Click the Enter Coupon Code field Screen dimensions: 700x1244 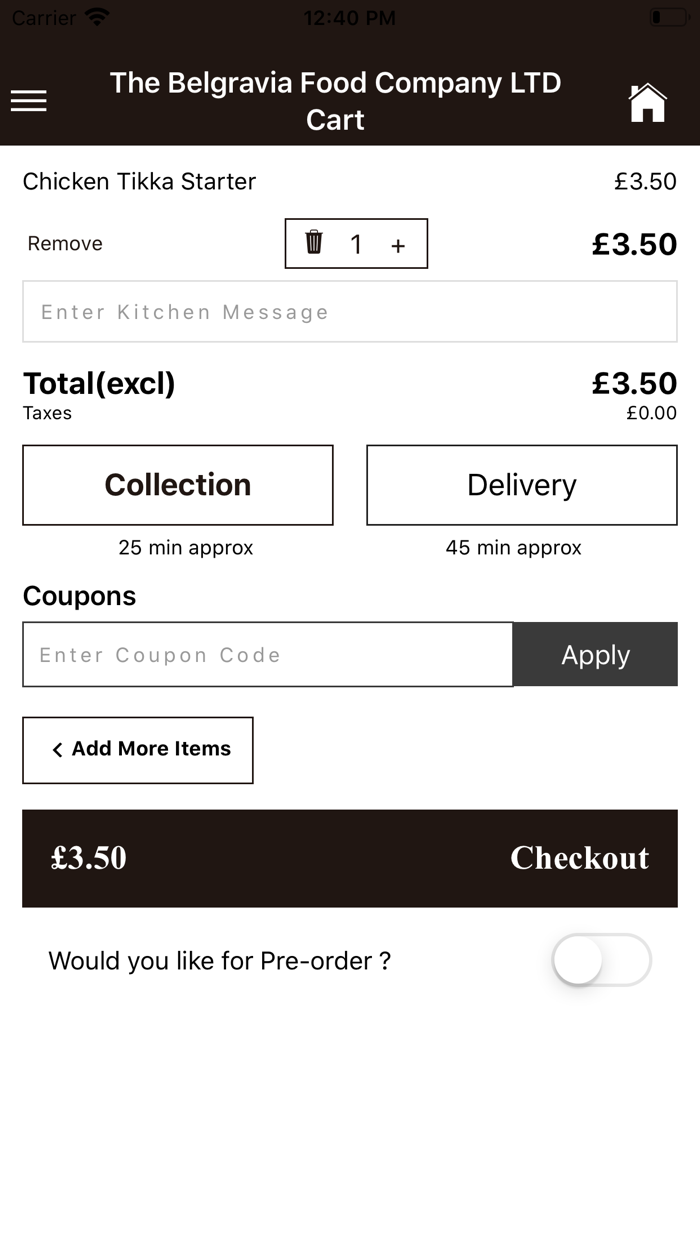(268, 655)
